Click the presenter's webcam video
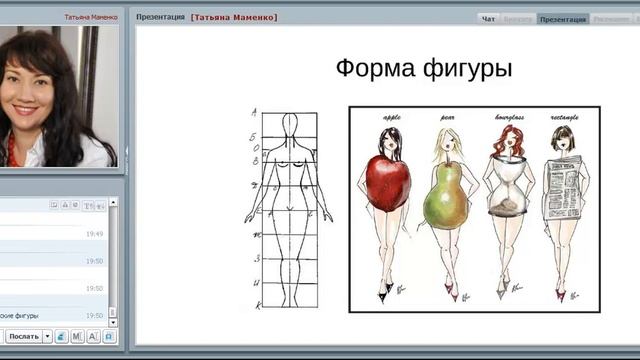The image size is (640, 360). tap(59, 96)
